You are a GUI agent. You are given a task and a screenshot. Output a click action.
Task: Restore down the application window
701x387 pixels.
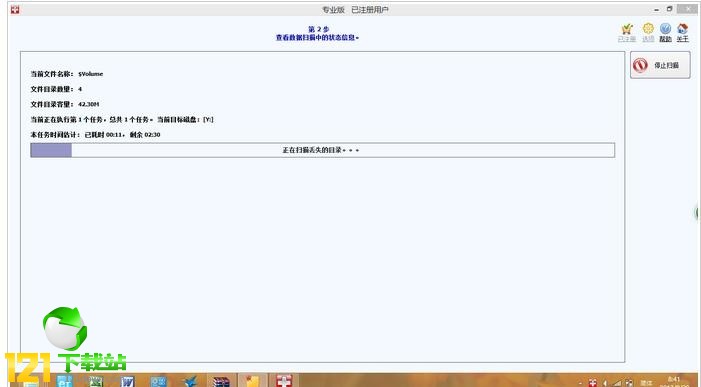click(x=669, y=9)
